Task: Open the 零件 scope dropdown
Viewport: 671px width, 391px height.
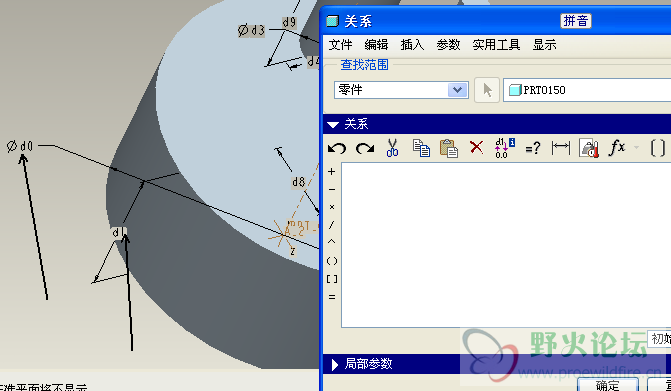Action: pyautogui.click(x=457, y=90)
